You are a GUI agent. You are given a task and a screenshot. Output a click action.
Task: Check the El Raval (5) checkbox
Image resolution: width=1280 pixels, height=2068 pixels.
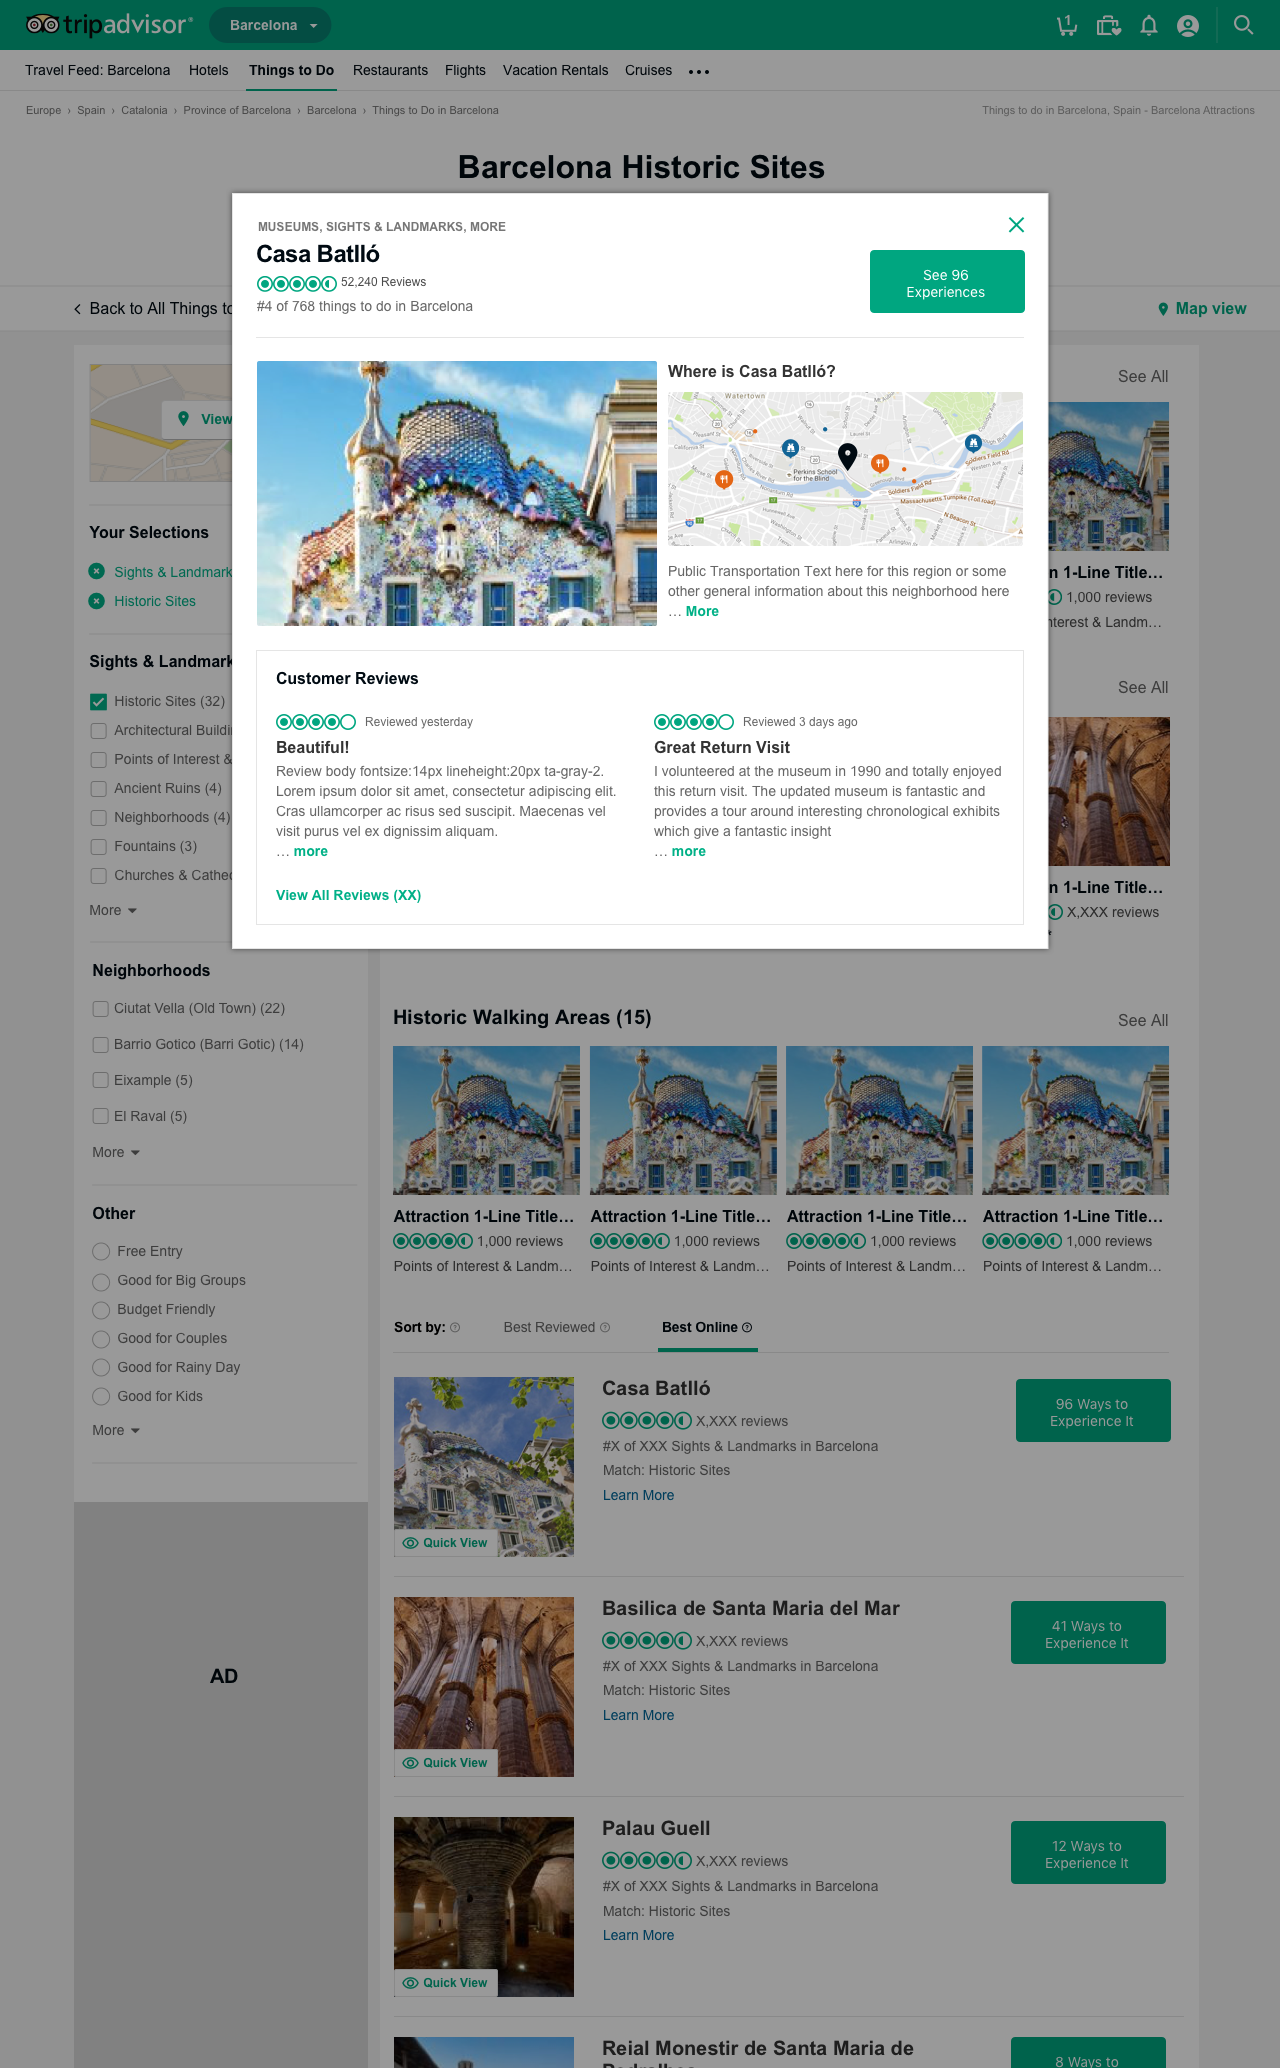100,1117
